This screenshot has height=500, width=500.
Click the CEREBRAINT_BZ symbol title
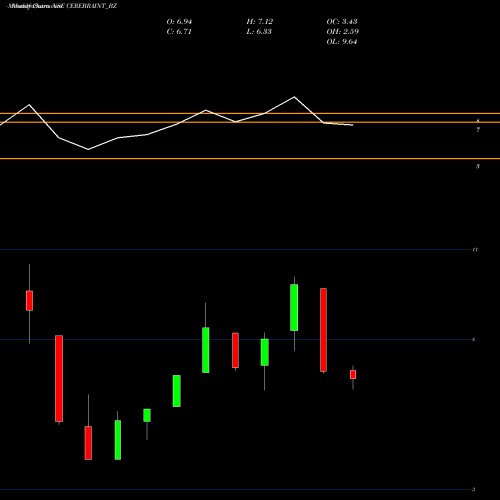(92, 6)
